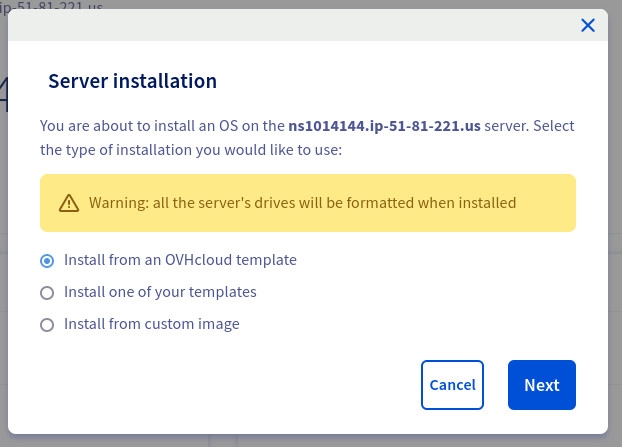The image size is (622, 447).
Task: Select Install from an OVHcloud template radio
Action: [47, 260]
